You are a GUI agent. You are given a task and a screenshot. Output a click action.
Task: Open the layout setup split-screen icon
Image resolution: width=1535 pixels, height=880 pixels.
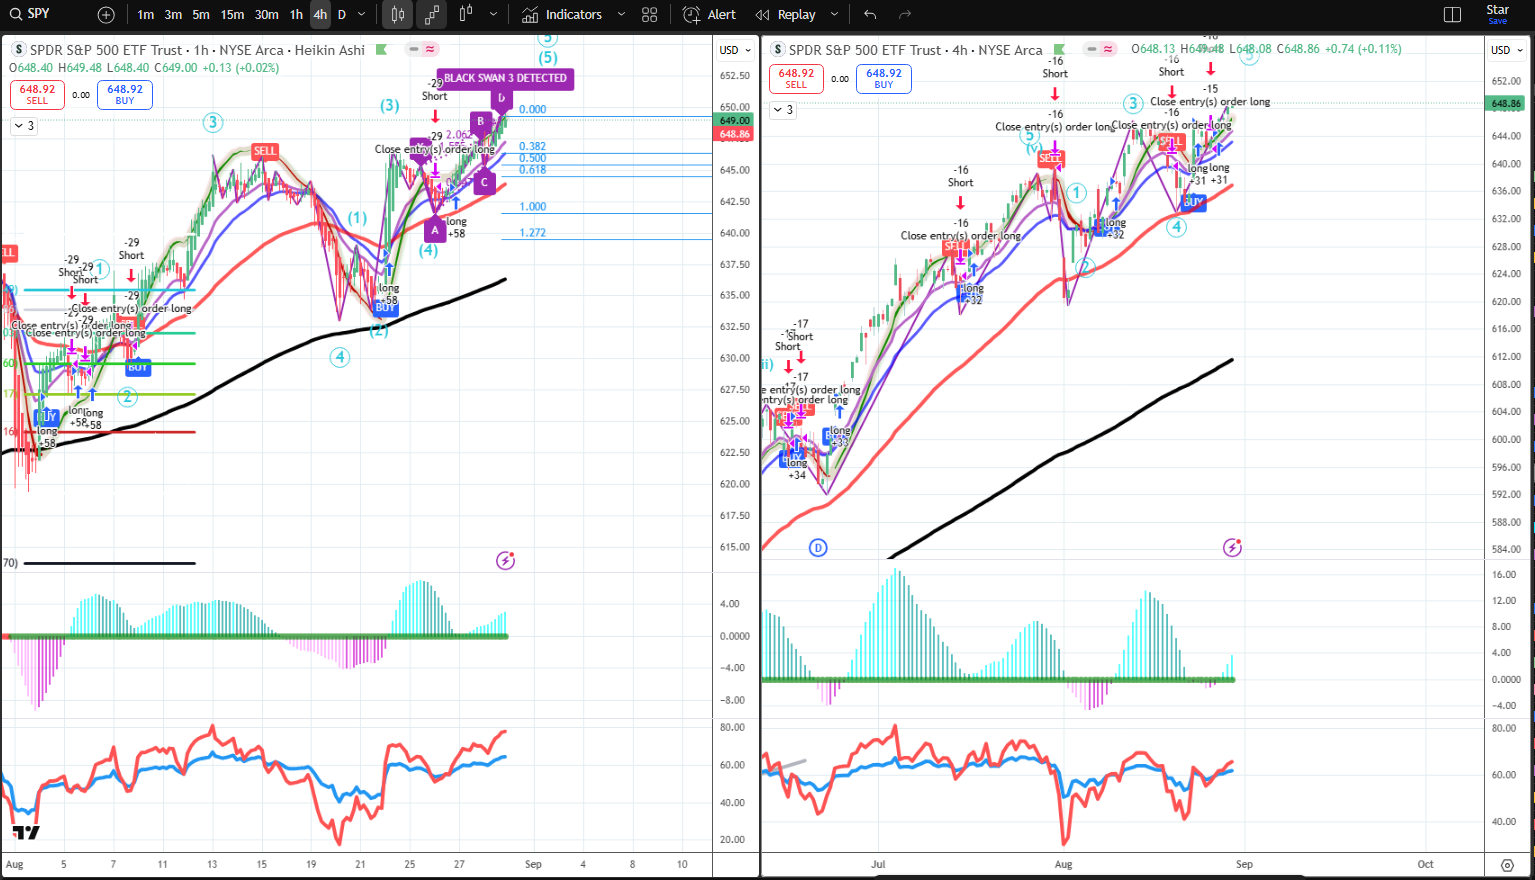click(x=1453, y=15)
